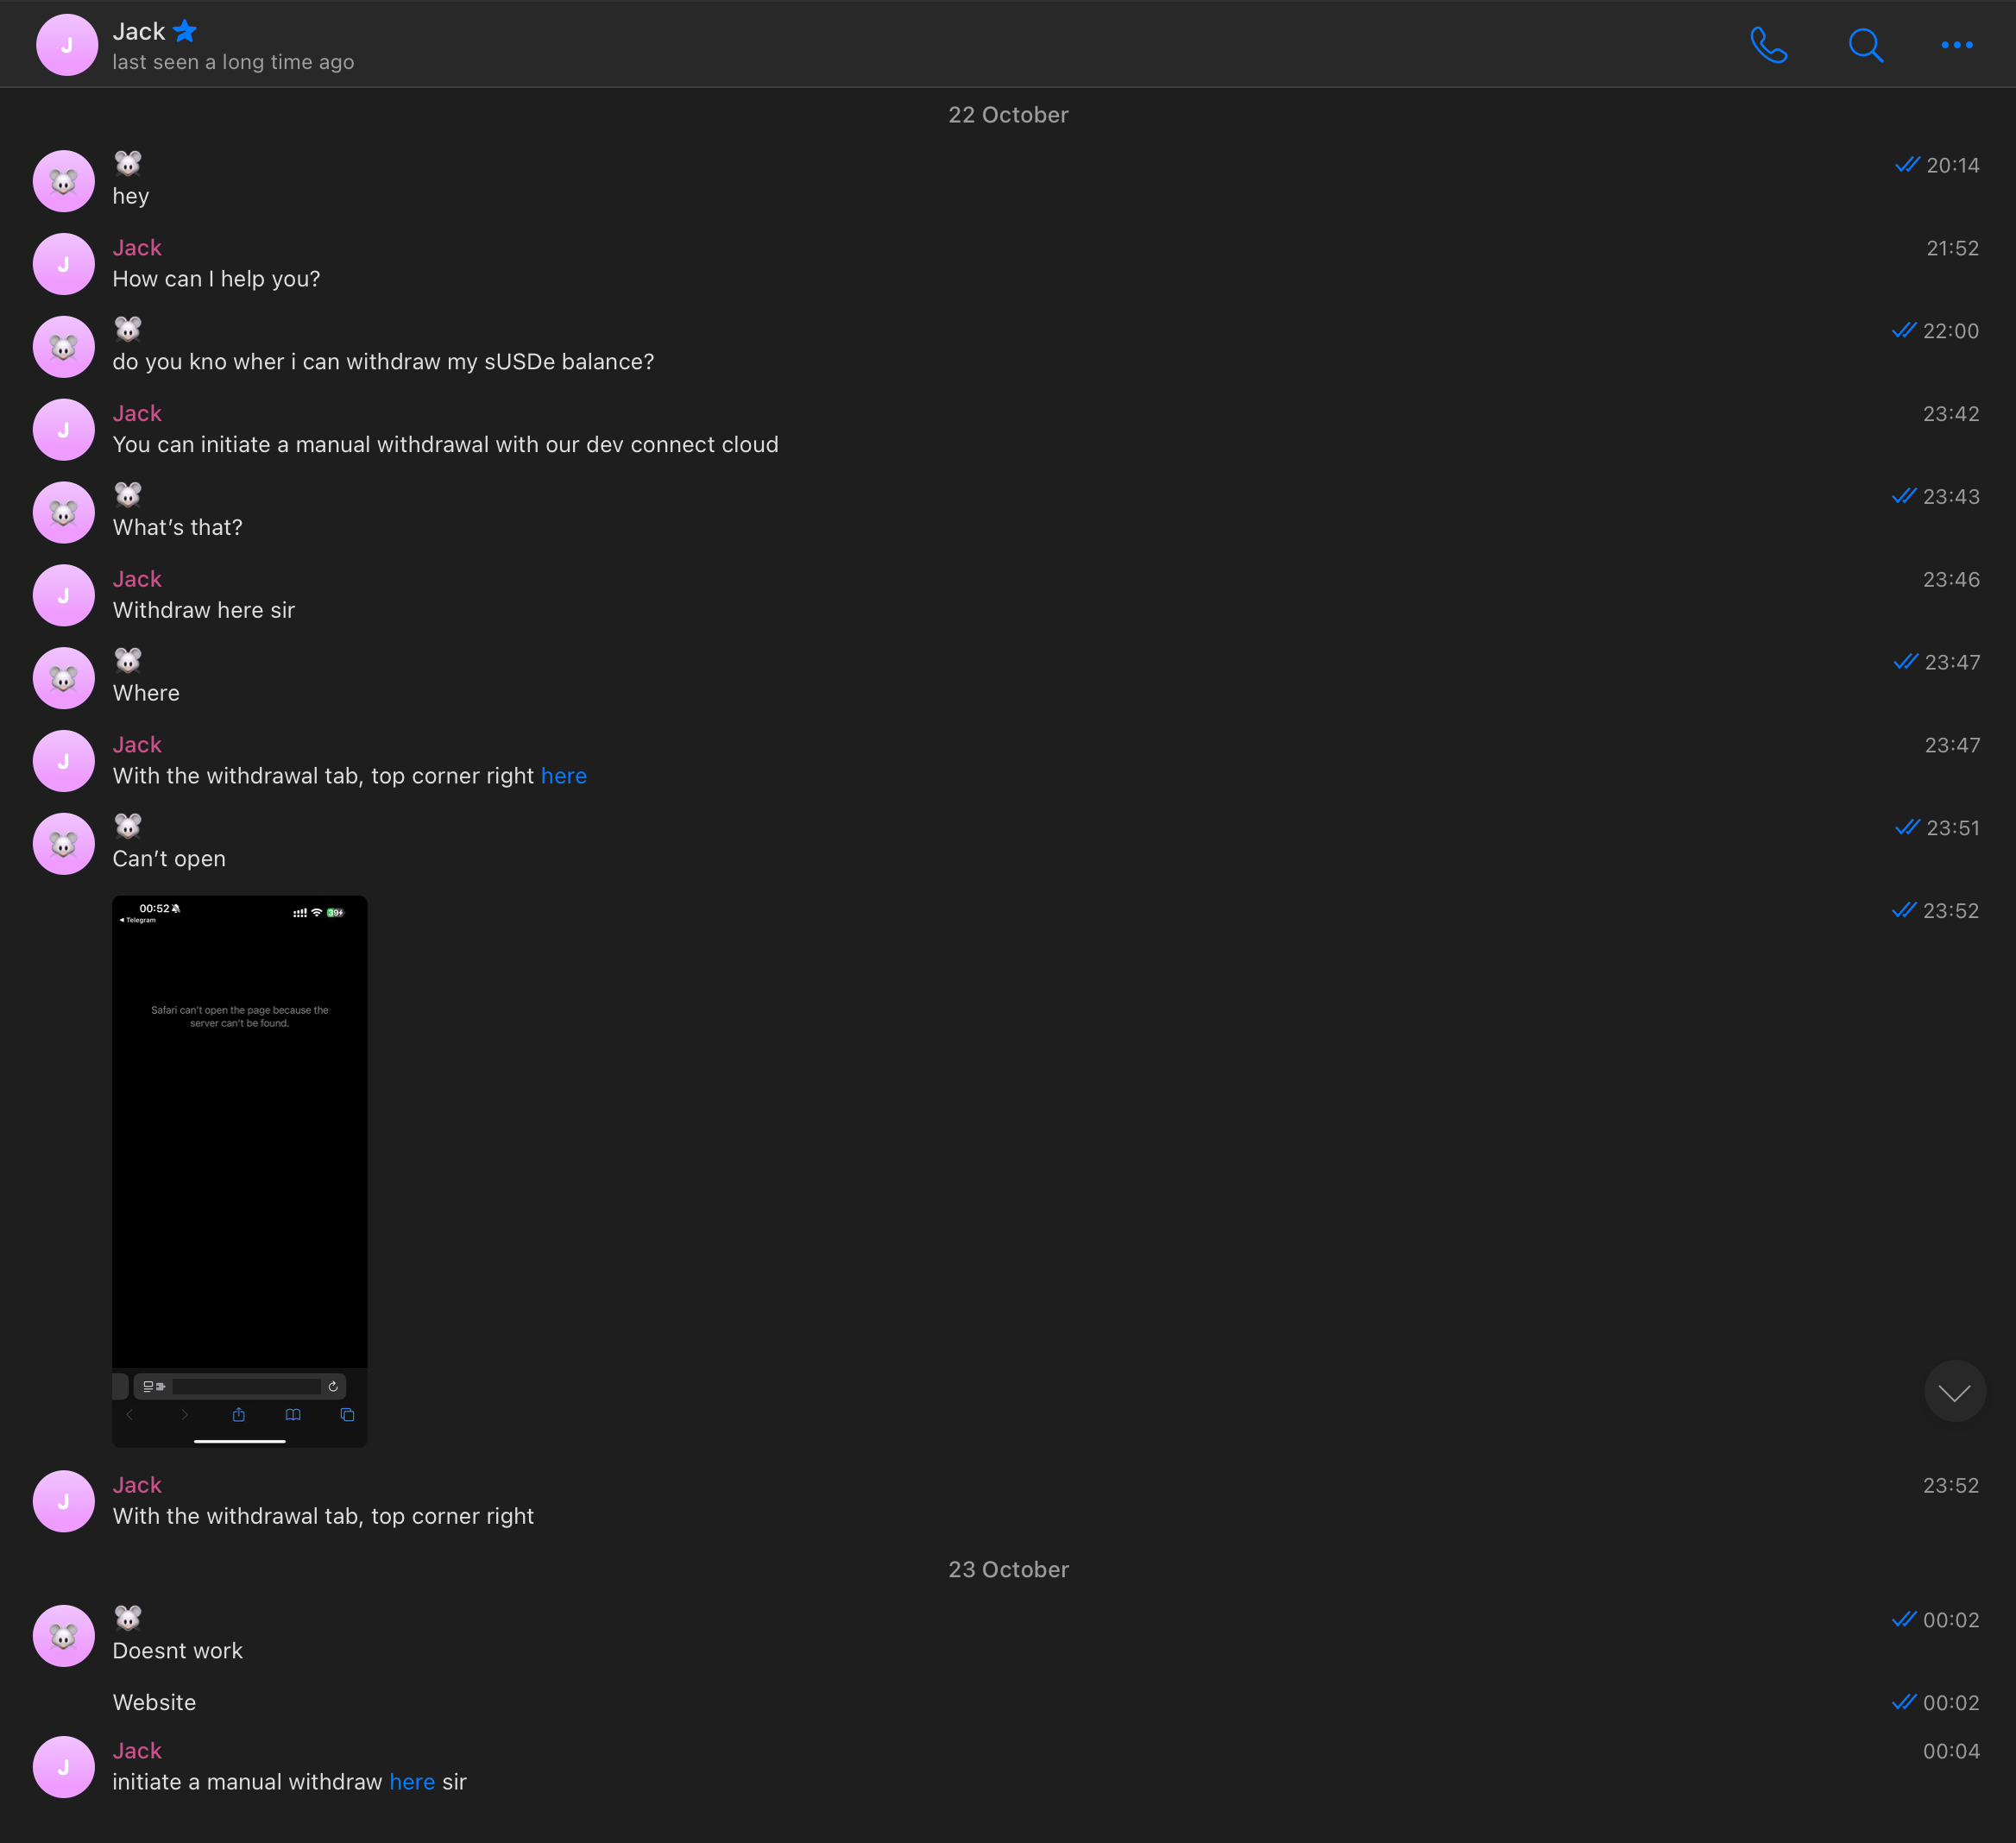Open the Safari error screenshot image
The image size is (2016, 1843).
pyautogui.click(x=240, y=1170)
